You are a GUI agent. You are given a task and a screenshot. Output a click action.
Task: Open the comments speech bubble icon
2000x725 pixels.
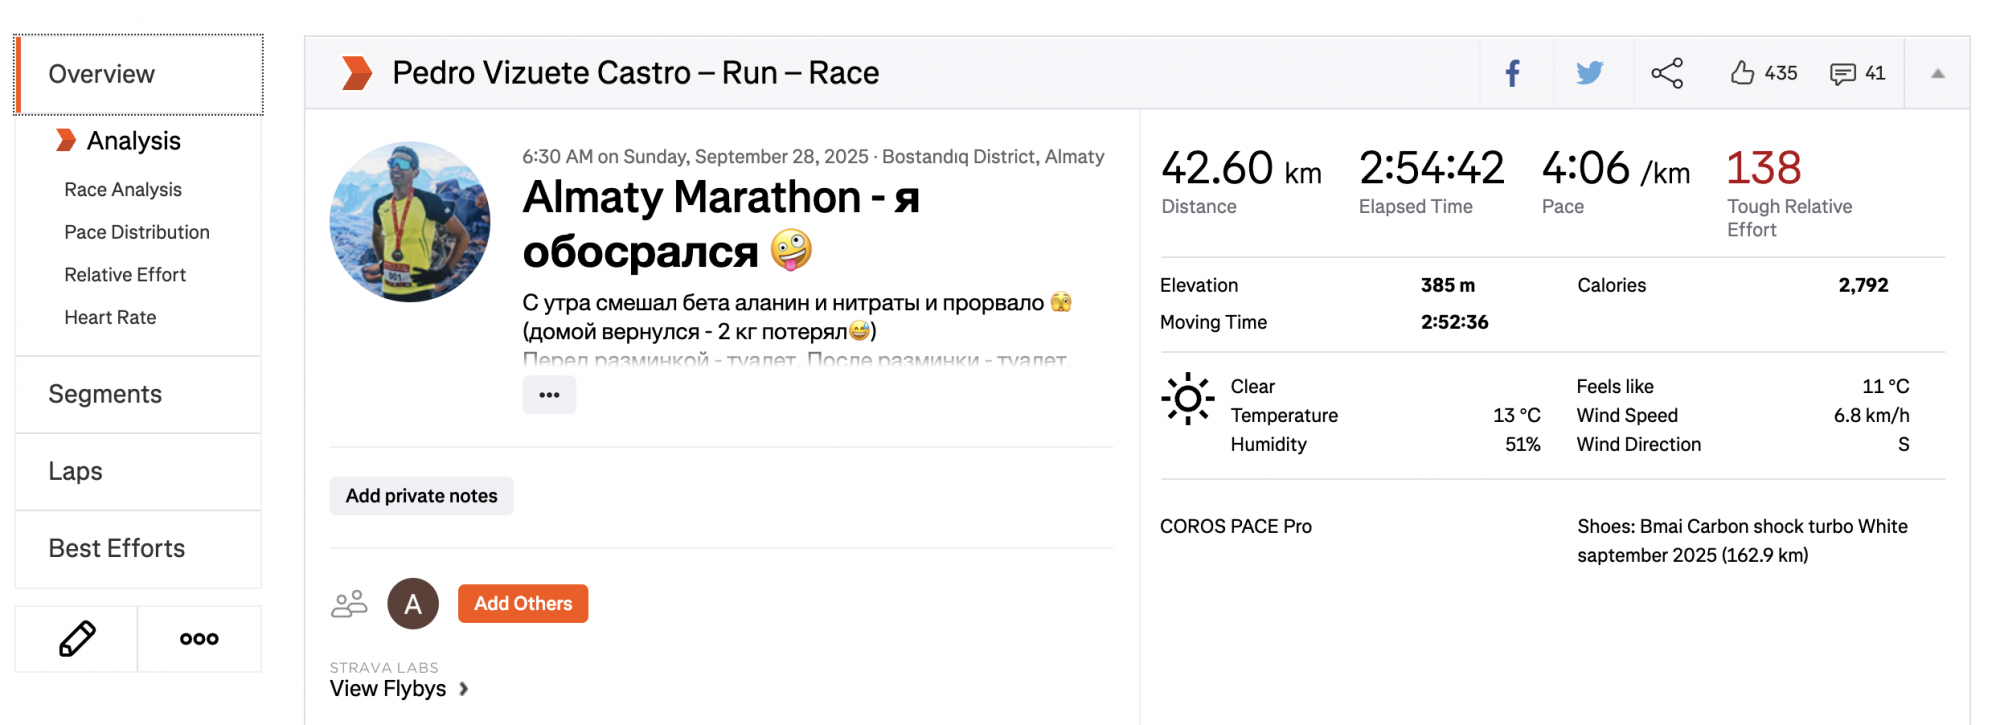click(1842, 74)
